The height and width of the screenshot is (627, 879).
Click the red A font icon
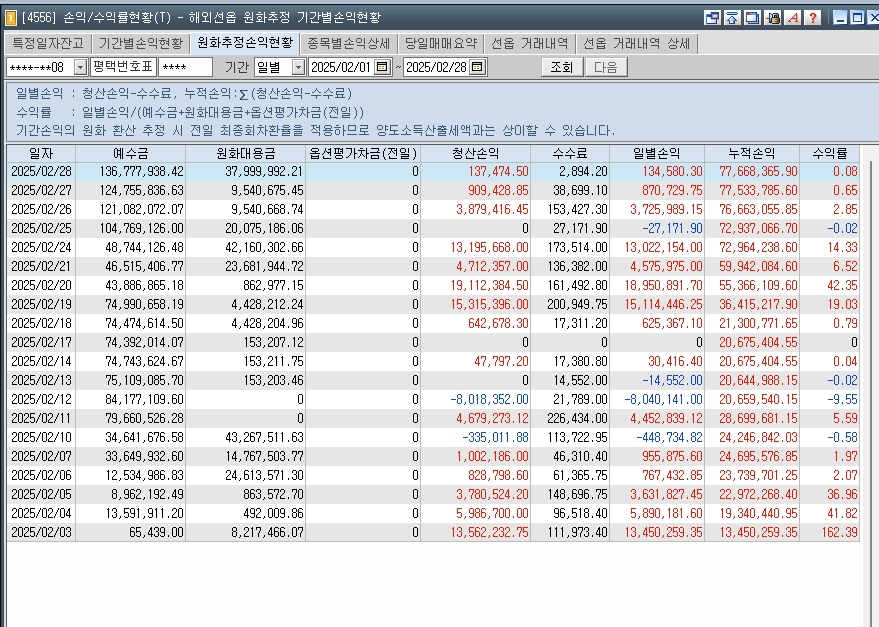[x=793, y=18]
